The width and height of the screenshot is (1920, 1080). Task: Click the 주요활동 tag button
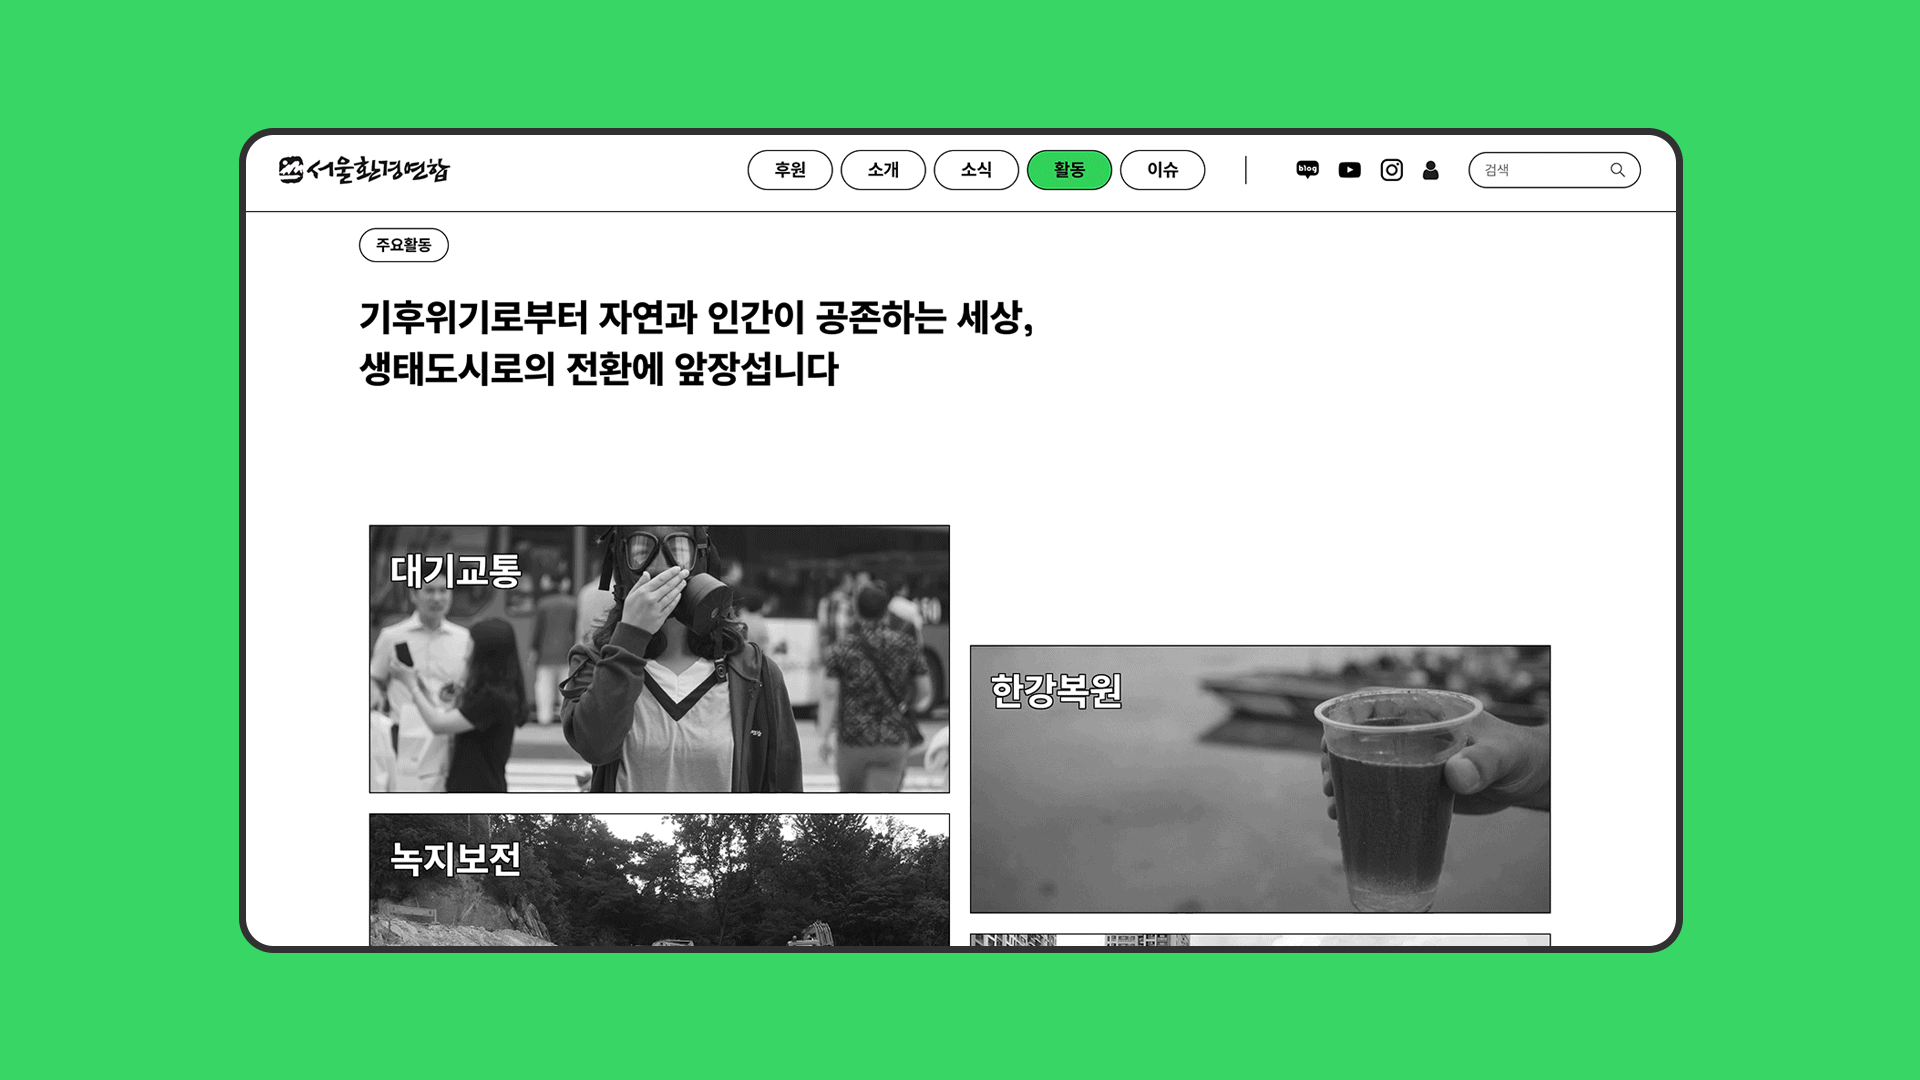[x=403, y=245]
